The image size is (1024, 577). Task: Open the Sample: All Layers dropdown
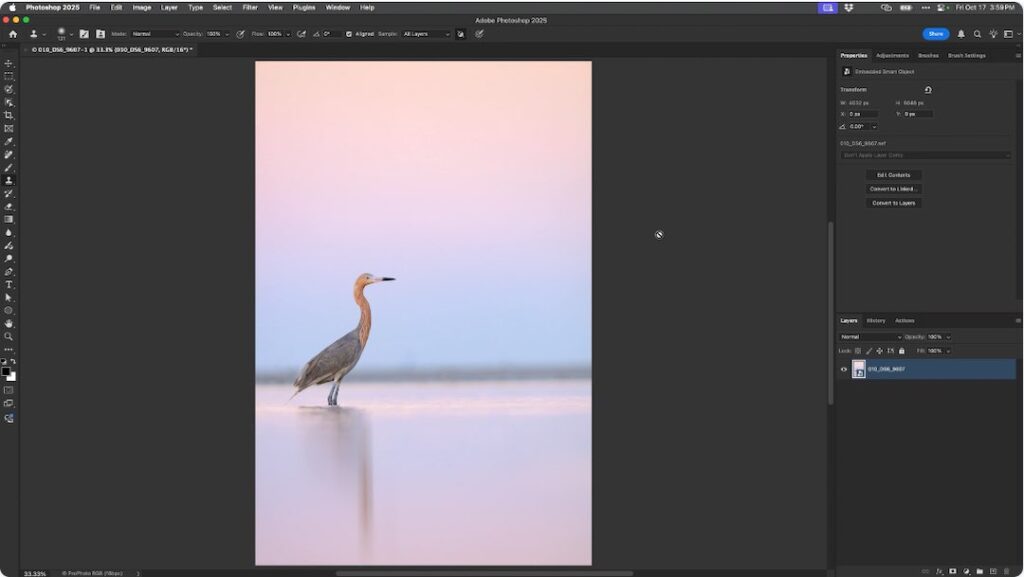pyautogui.click(x=425, y=33)
